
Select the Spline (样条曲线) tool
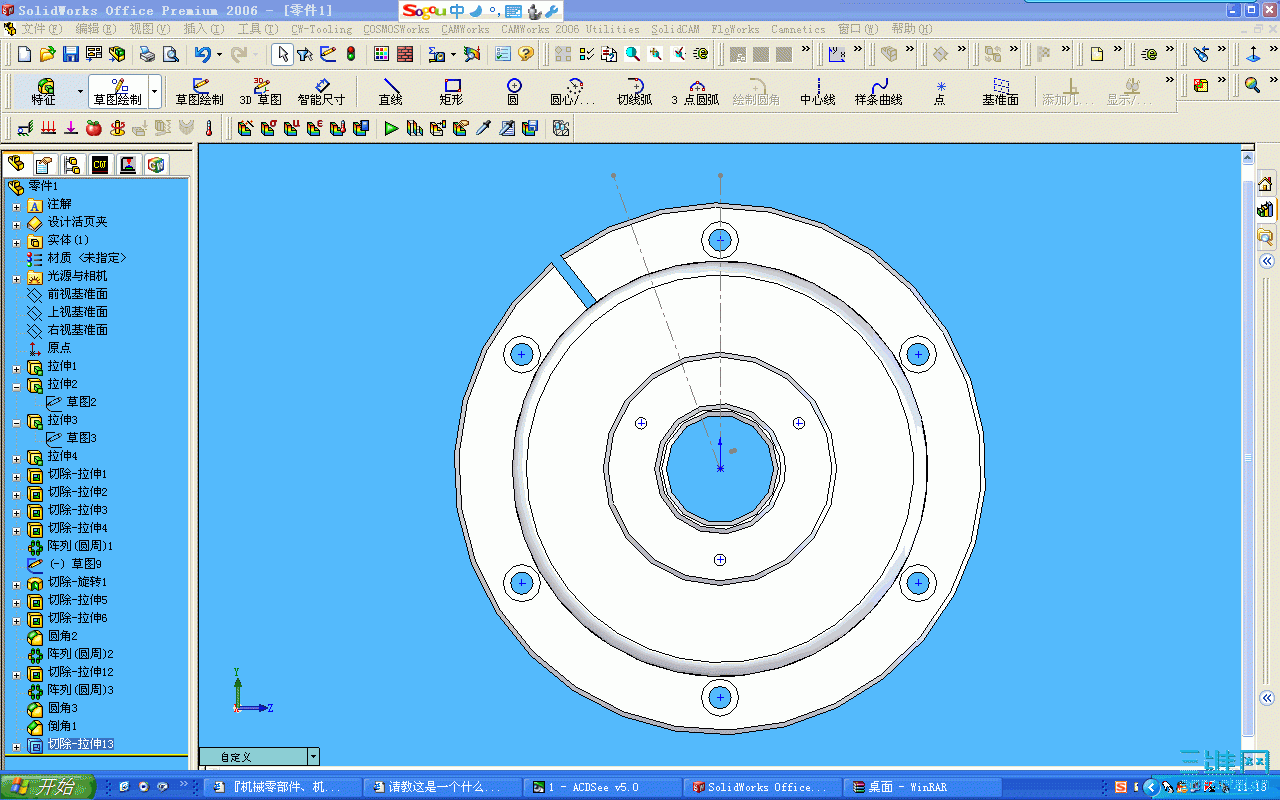879,92
